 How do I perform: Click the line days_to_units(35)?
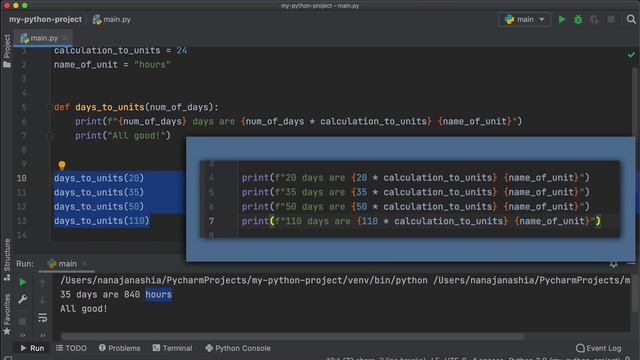point(99,192)
